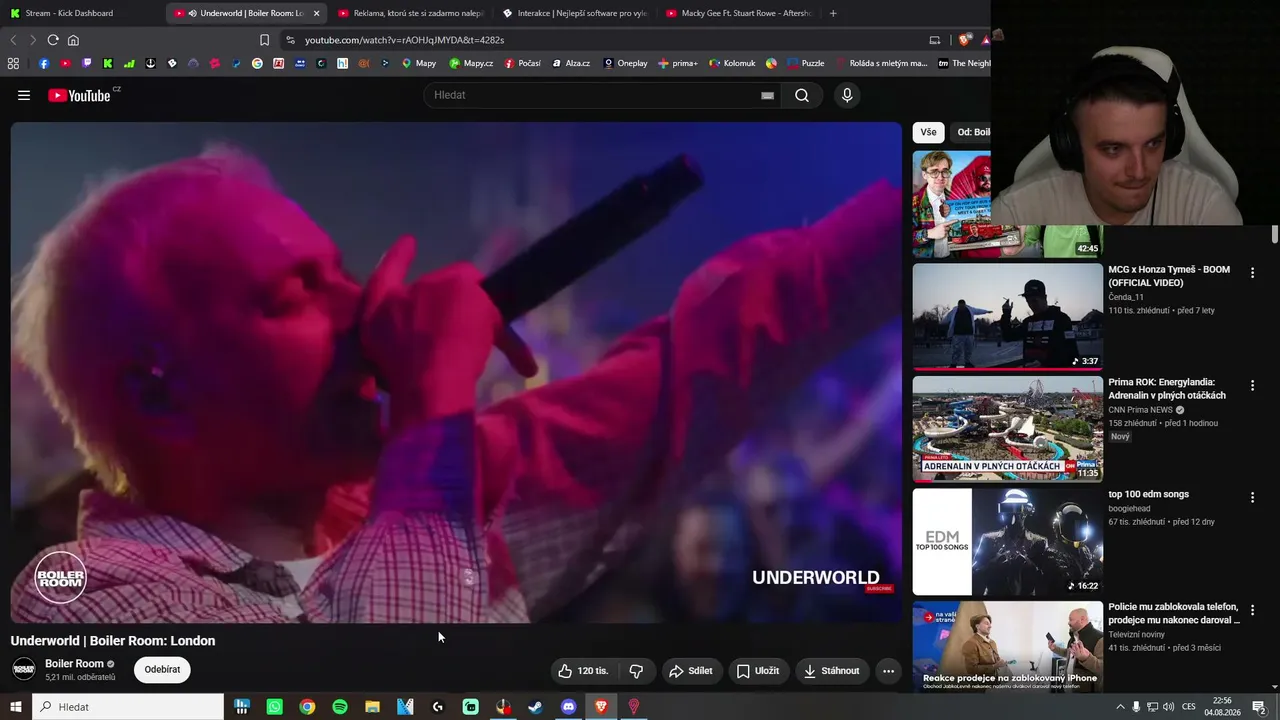Open the MCG x Honza Tymeš BOOM thumbnail
This screenshot has height=720, width=1280.
click(x=1008, y=316)
